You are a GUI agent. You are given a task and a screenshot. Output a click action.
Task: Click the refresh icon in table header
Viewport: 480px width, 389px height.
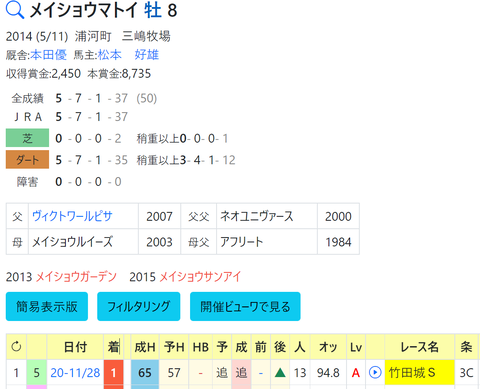coord(16,347)
